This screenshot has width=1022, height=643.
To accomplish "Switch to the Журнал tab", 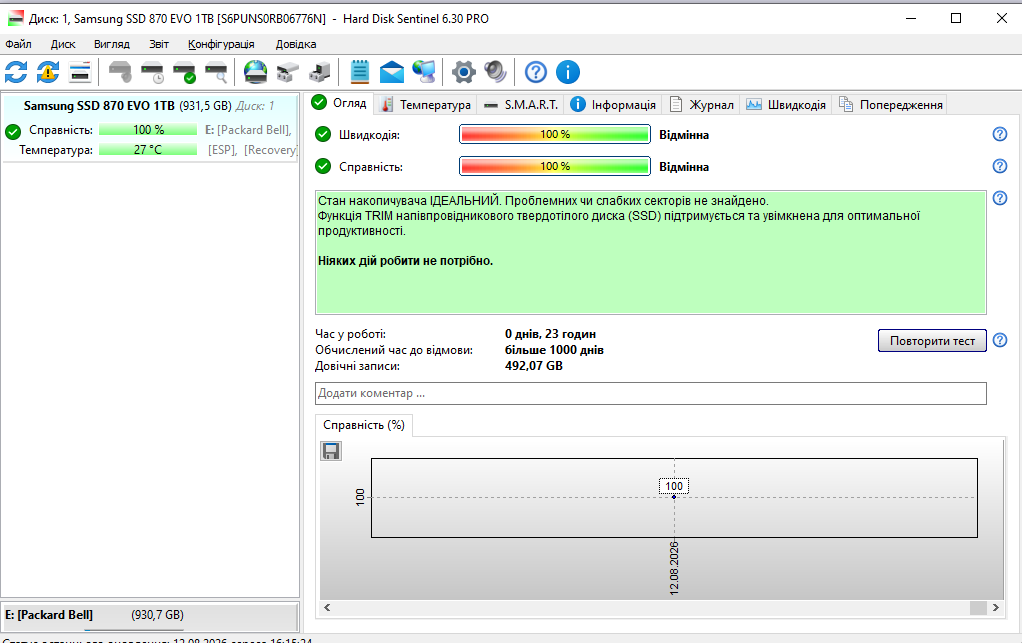I will point(701,105).
